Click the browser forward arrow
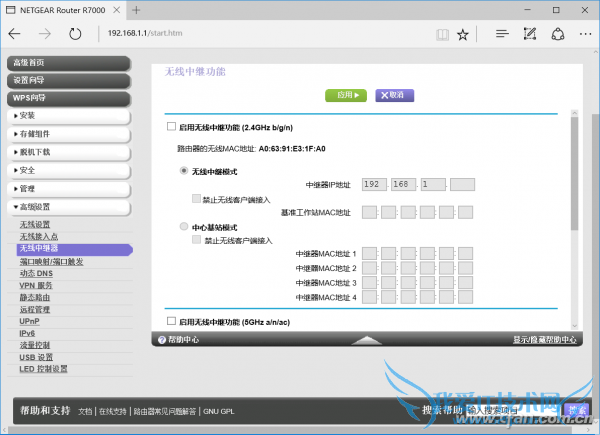Viewport: 600px width, 435px height. [x=45, y=34]
